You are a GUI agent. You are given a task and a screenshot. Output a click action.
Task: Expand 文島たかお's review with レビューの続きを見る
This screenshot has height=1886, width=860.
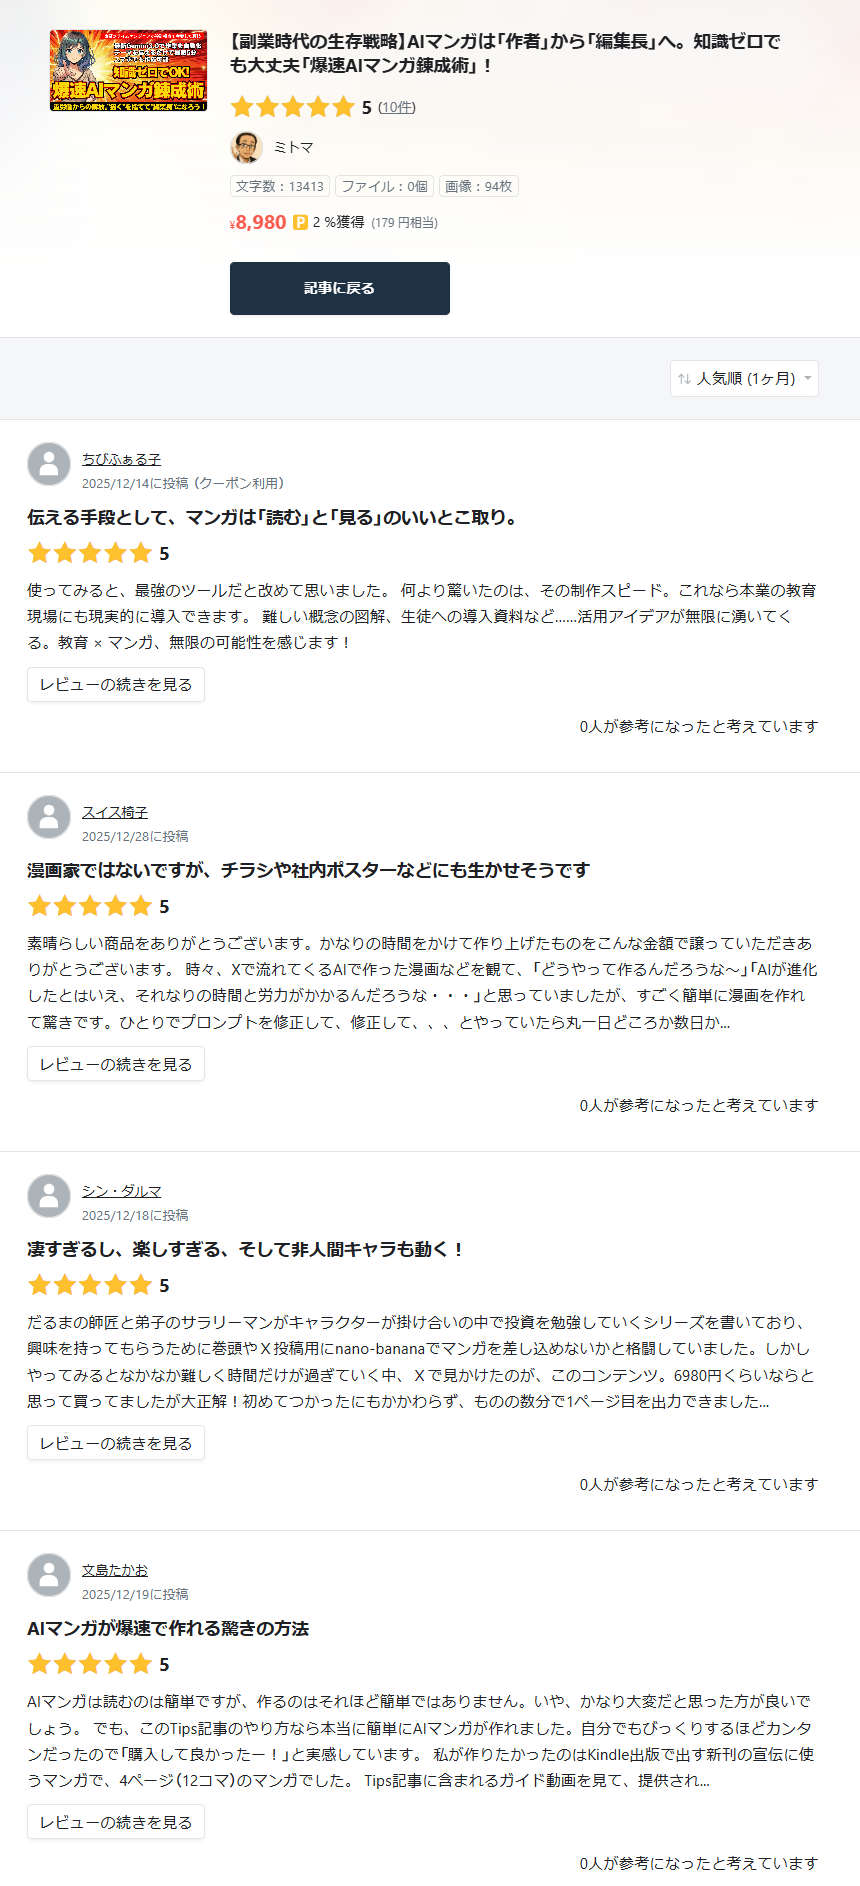pyautogui.click(x=116, y=1822)
